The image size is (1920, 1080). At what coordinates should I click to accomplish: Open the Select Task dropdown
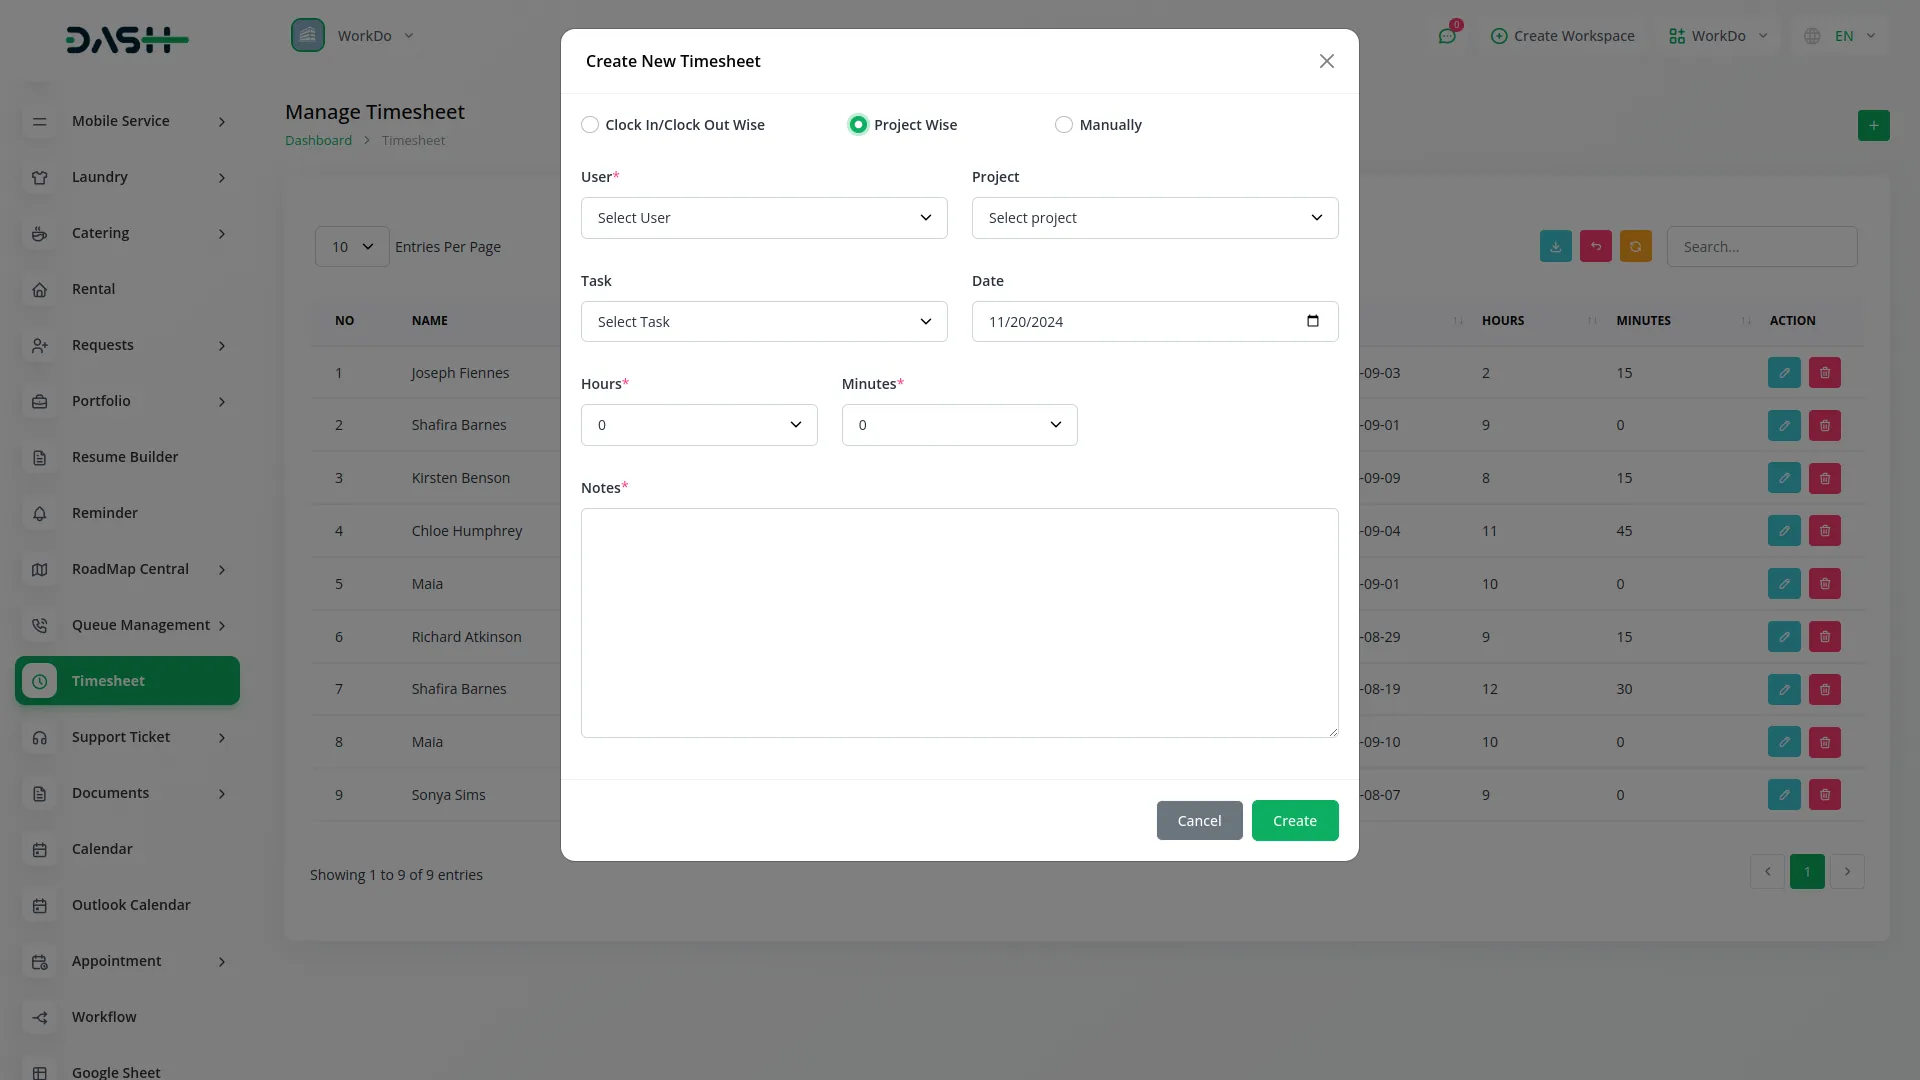(763, 321)
